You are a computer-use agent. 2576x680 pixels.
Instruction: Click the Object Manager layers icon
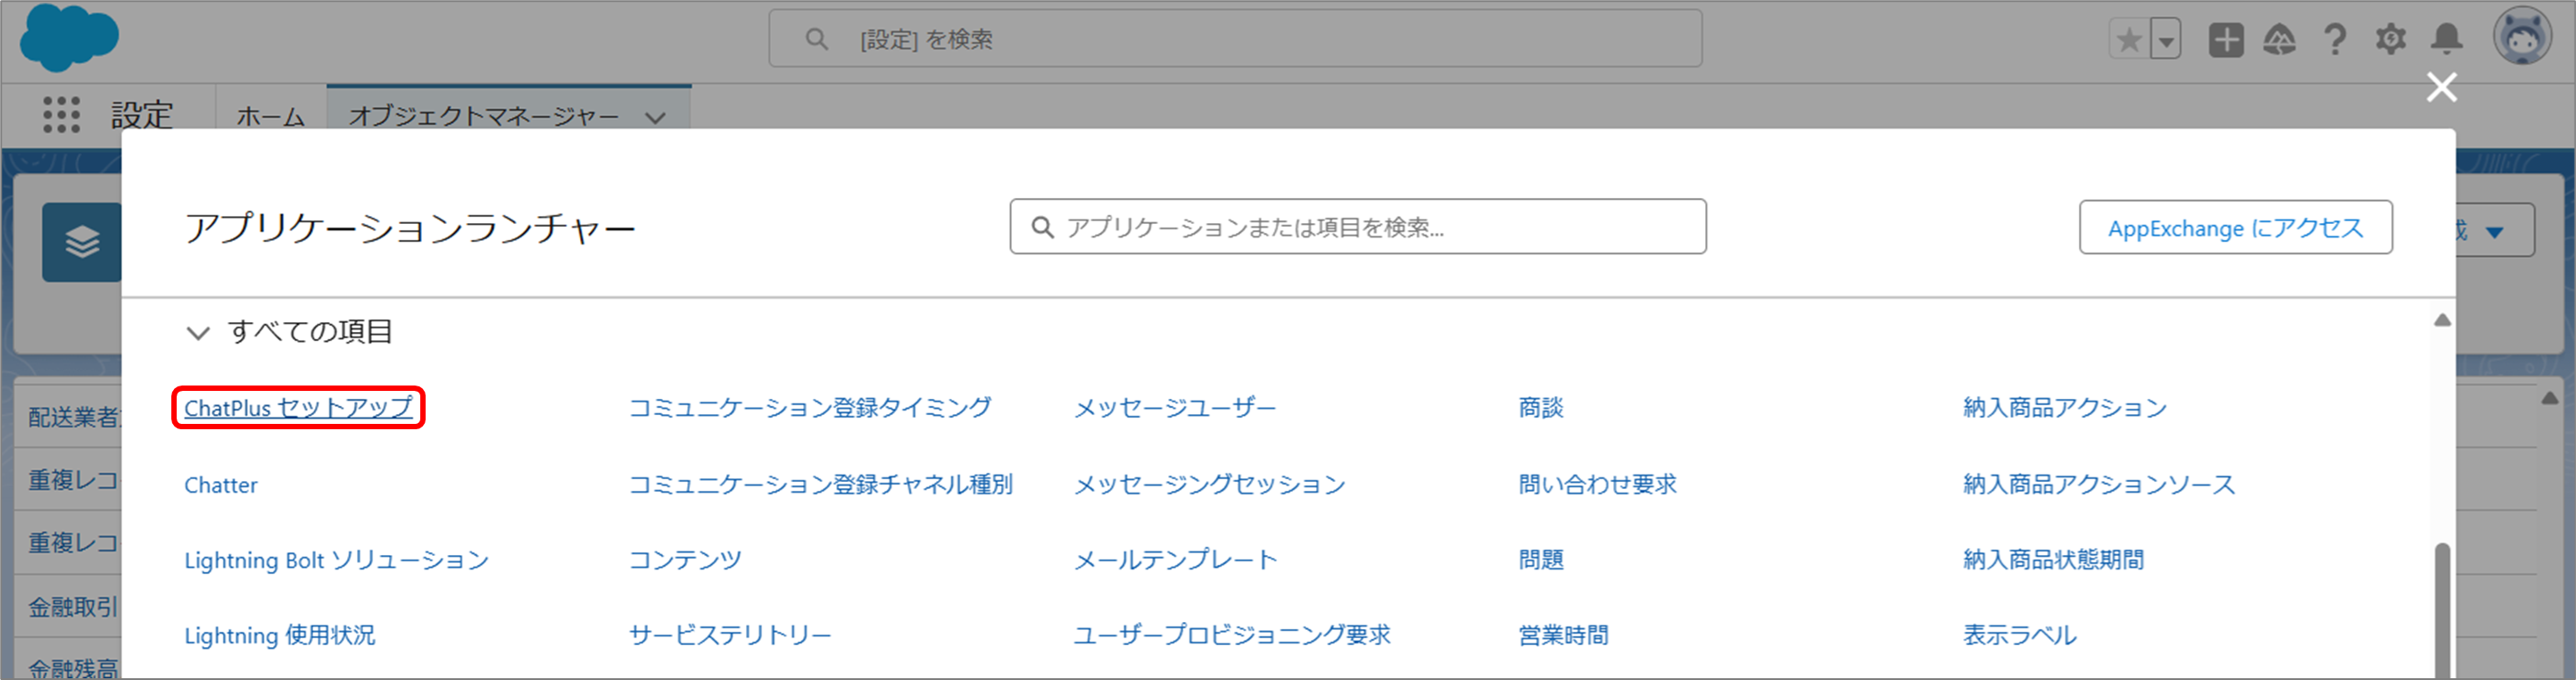(82, 242)
